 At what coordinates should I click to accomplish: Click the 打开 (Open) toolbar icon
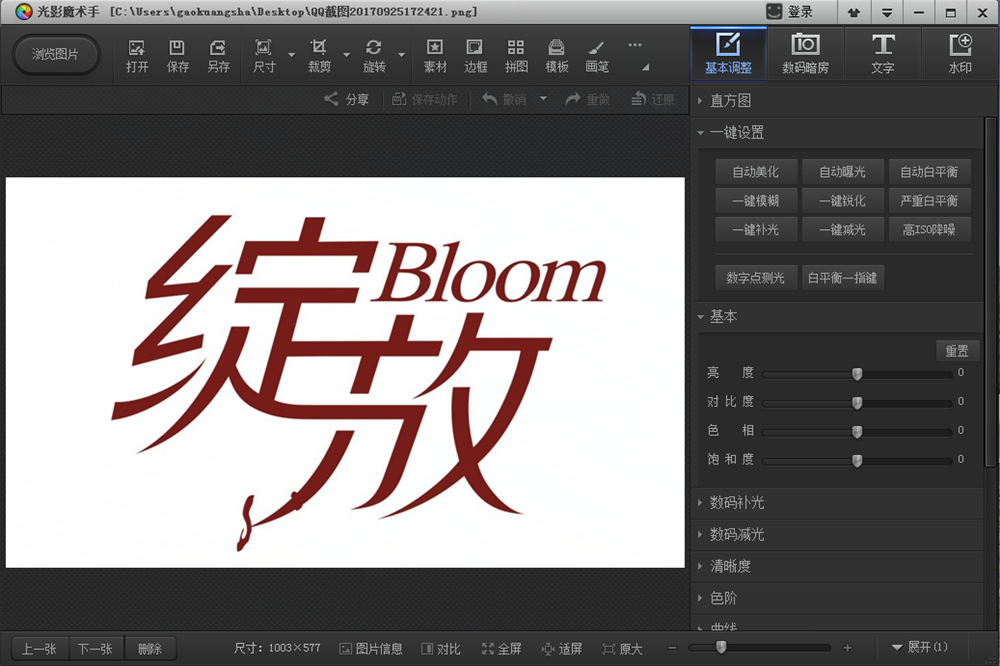pyautogui.click(x=136, y=56)
